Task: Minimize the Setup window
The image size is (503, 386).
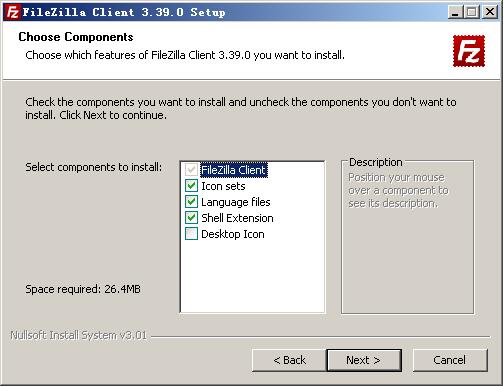Action: pos(455,12)
